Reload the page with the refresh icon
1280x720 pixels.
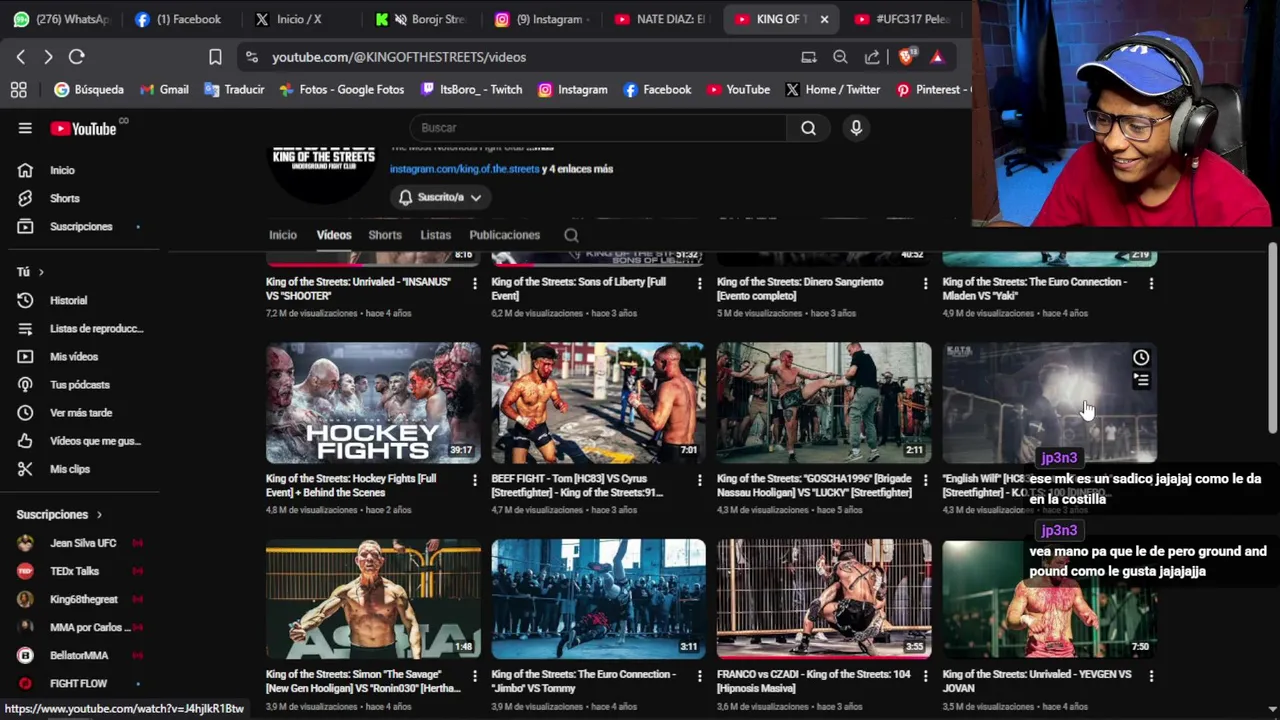click(x=77, y=57)
